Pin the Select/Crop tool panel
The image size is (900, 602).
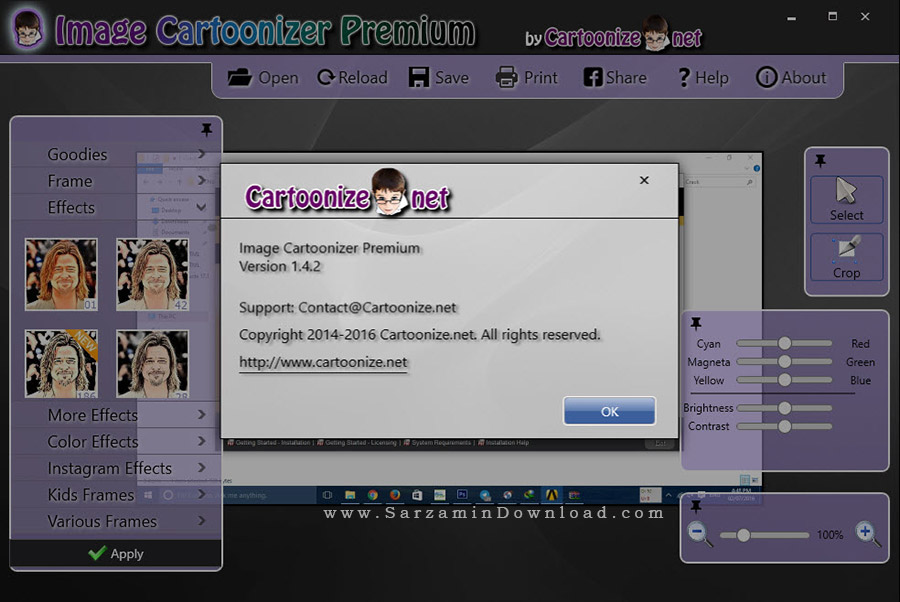coord(820,161)
